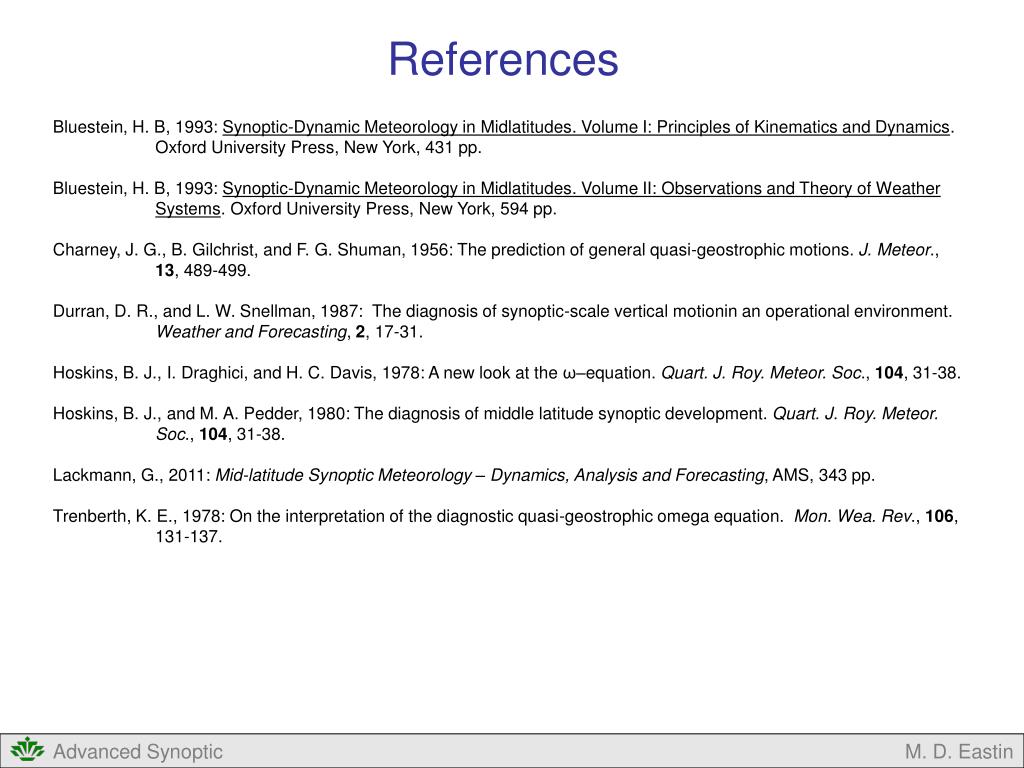Viewport: 1024px width, 768px height.
Task: Open the underlined Volume I: Principles of Kinematics title
Action: [586, 127]
